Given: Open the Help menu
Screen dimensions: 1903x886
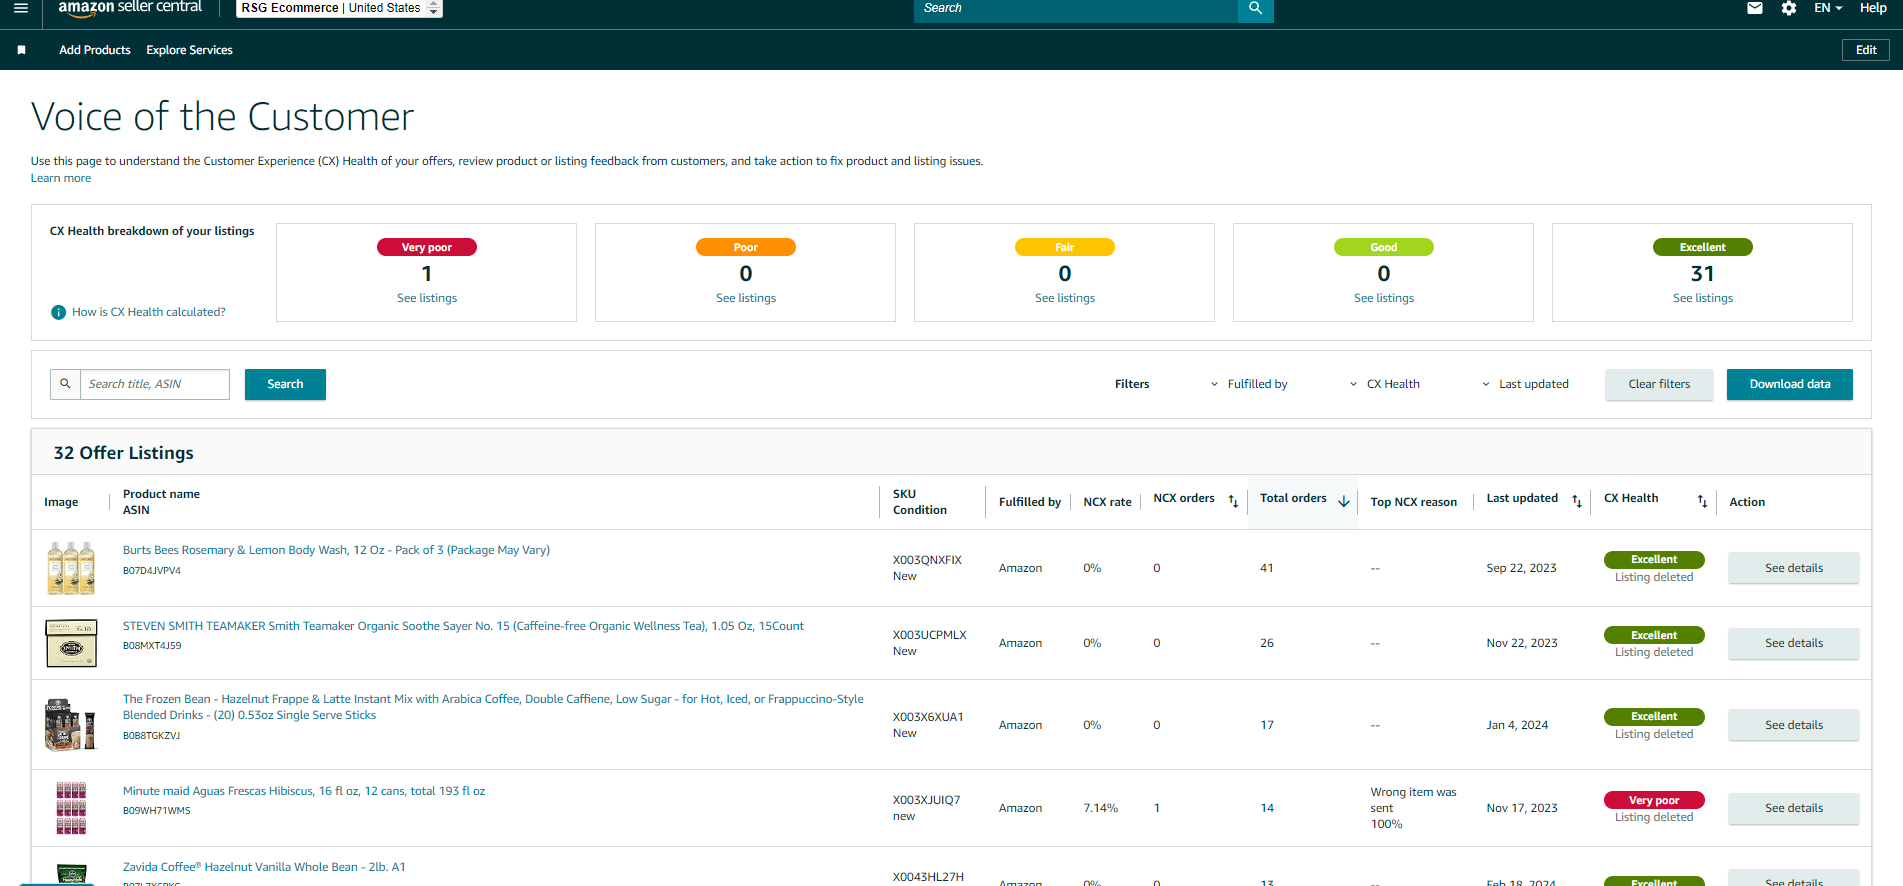Looking at the screenshot, I should click(1873, 8).
